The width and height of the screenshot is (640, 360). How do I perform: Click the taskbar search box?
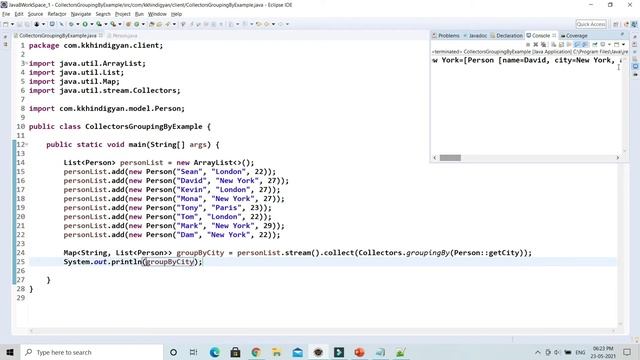(91, 352)
